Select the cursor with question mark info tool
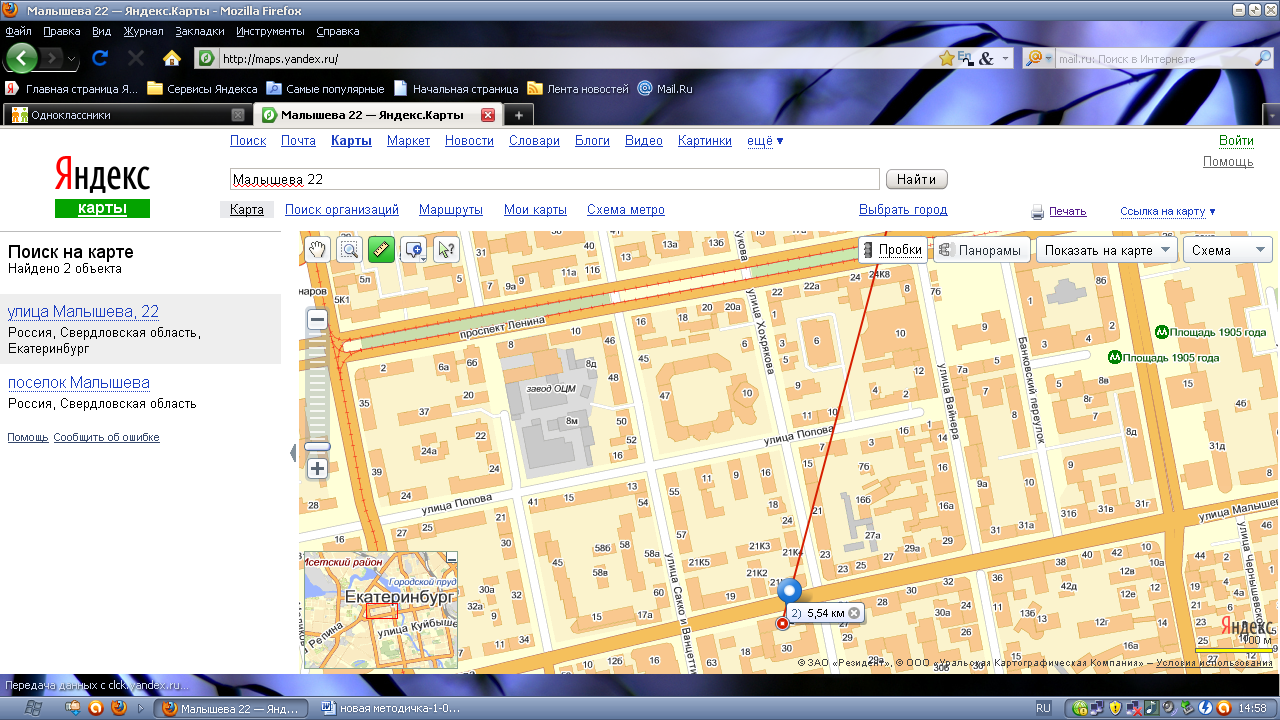Image resolution: width=1280 pixels, height=720 pixels. (x=446, y=250)
